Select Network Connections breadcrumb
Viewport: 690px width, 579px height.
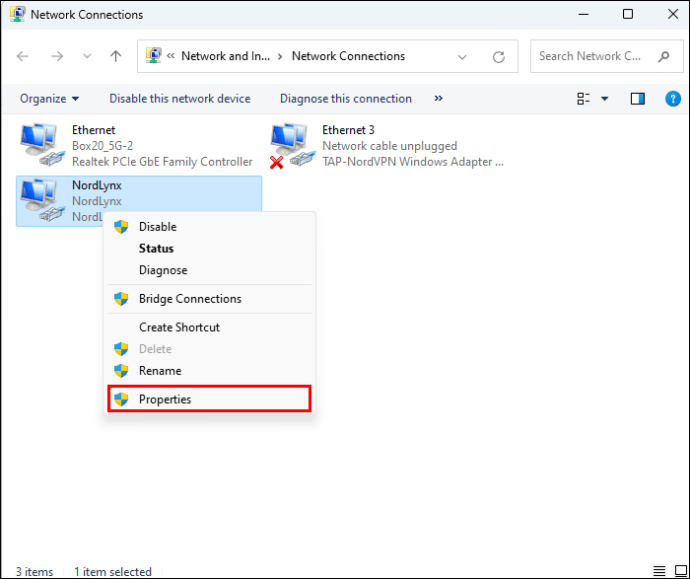[348, 56]
